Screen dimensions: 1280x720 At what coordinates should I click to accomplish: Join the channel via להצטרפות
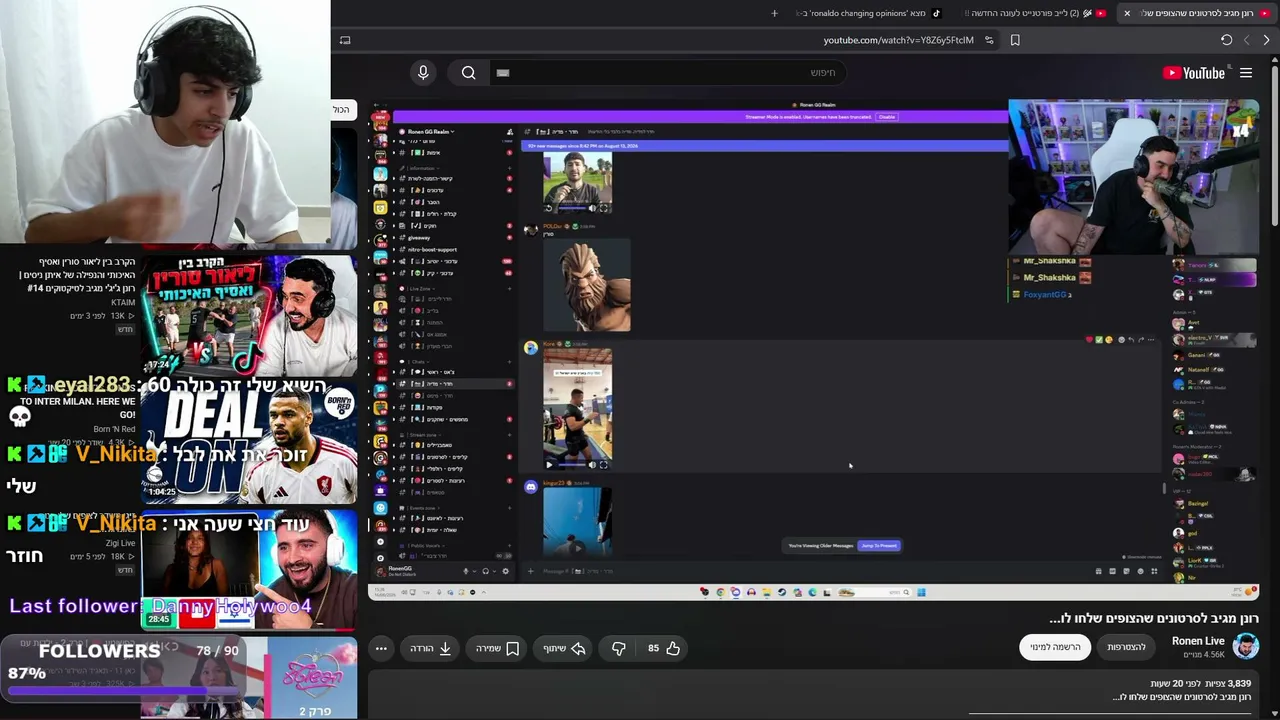point(1126,647)
